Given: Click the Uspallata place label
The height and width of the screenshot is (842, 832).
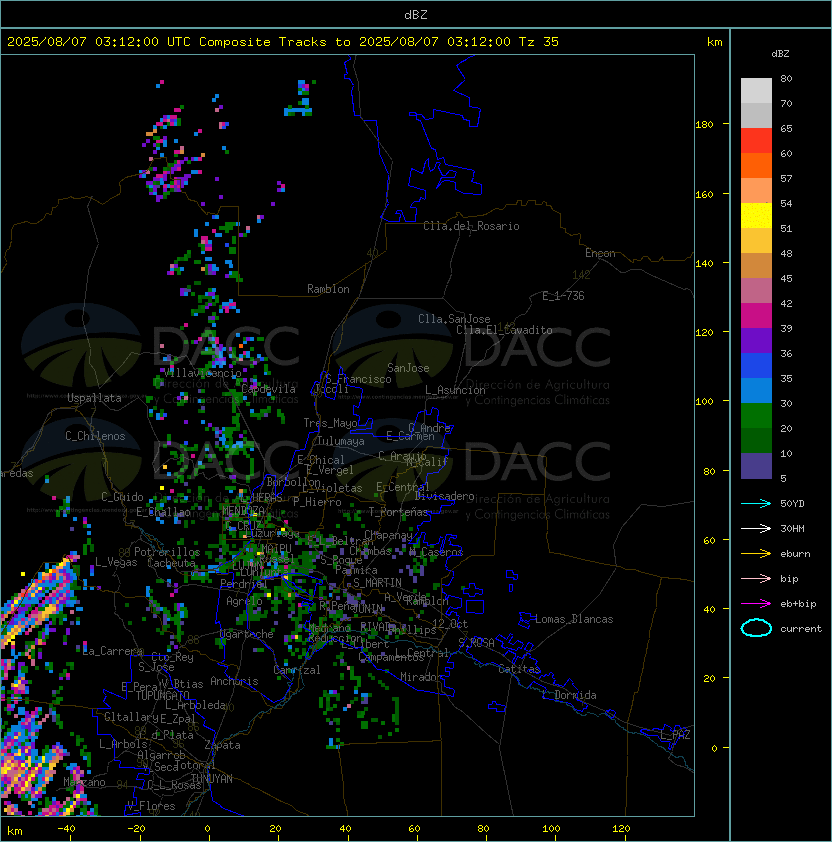Looking at the screenshot, I should click(x=94, y=398).
